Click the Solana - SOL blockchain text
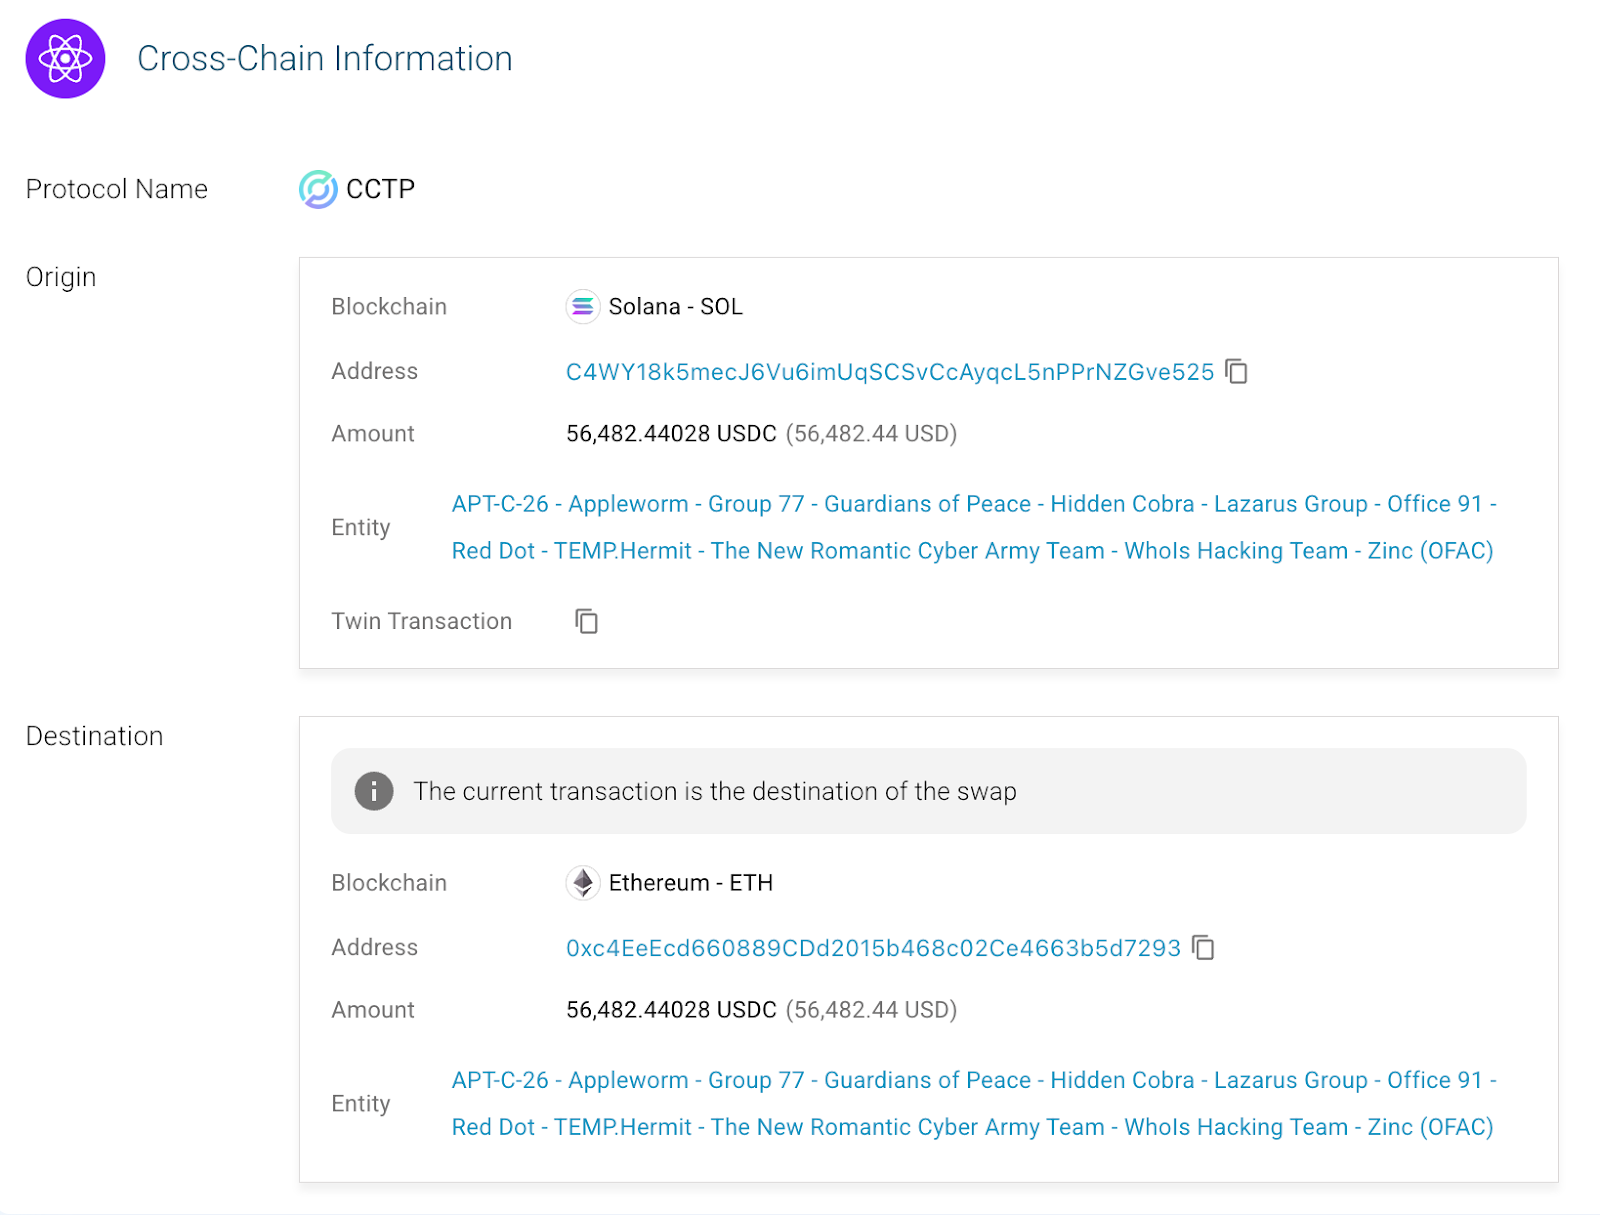The image size is (1600, 1215). [676, 307]
